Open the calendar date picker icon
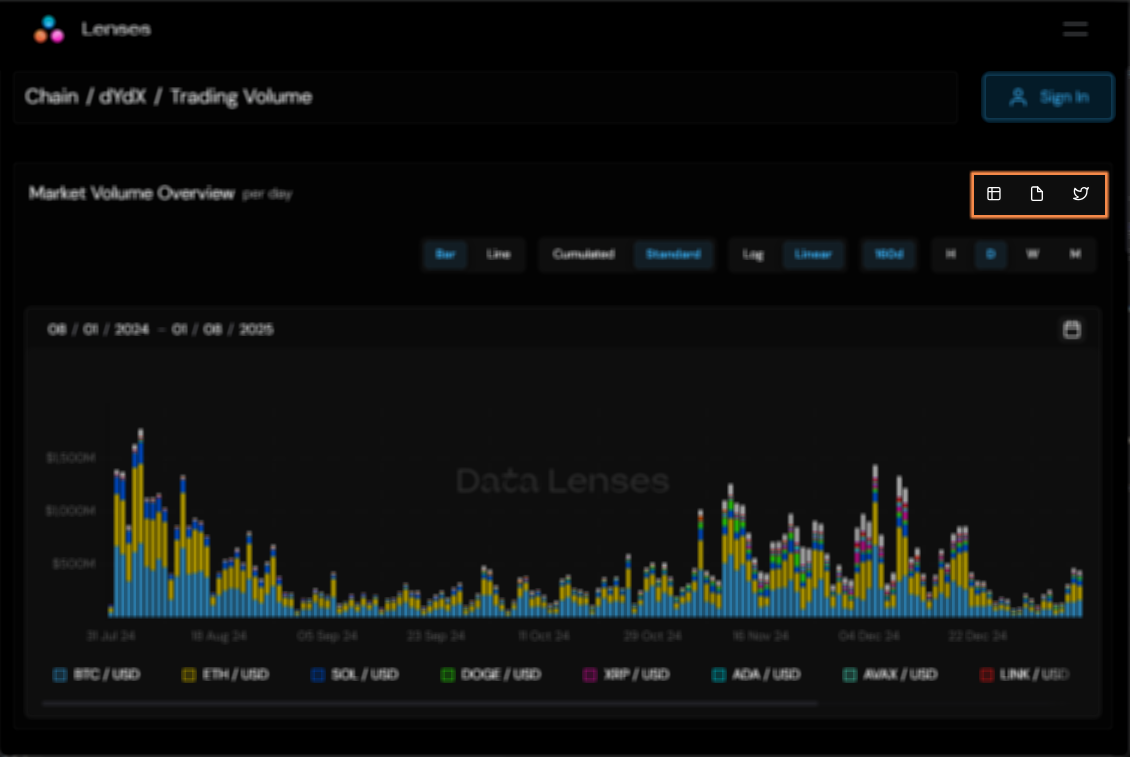This screenshot has width=1130, height=757. (x=1071, y=330)
